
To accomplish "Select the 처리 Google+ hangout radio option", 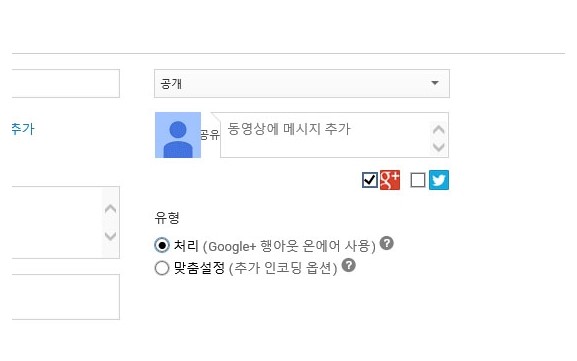I will pos(162,245).
